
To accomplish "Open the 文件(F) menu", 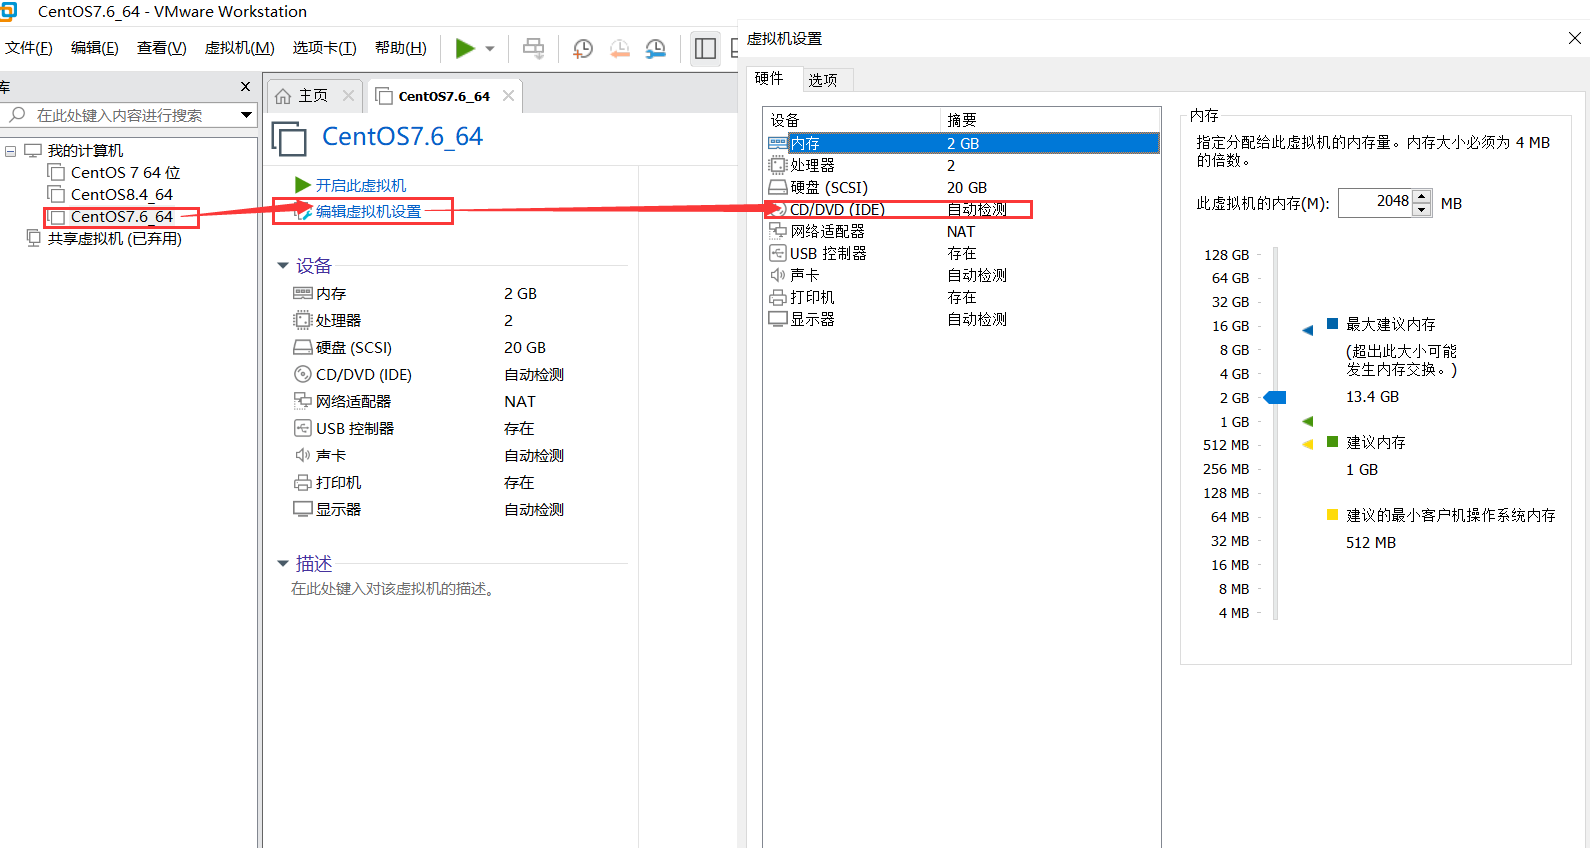I will [29, 48].
